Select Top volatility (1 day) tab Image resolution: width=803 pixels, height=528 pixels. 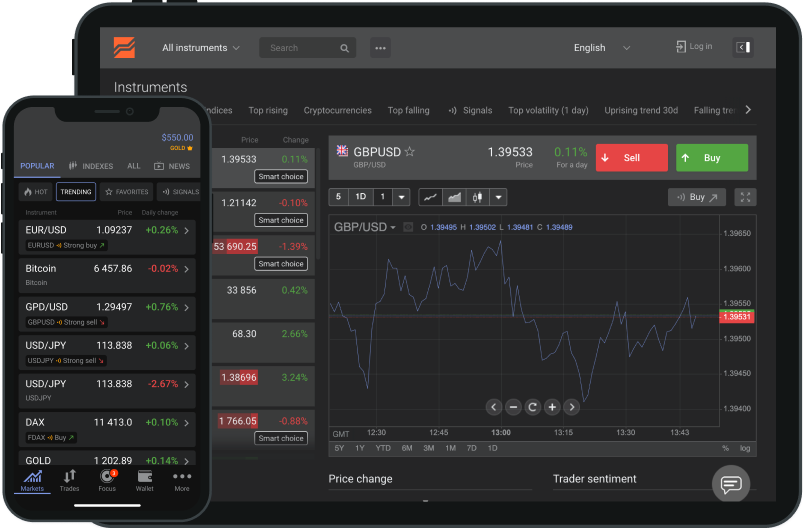(x=548, y=110)
